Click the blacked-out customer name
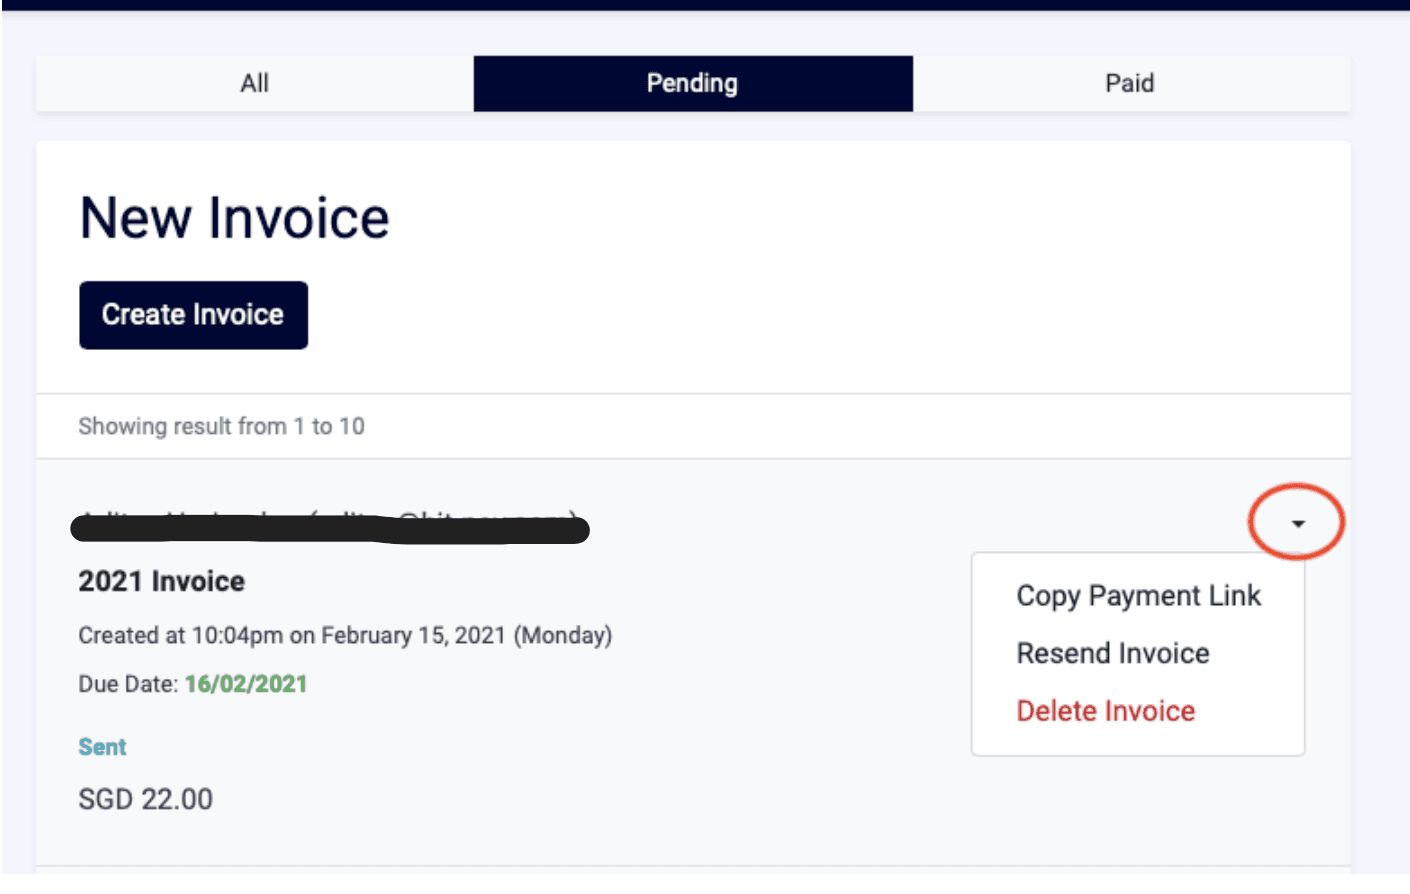This screenshot has height=894, width=1410. 330,527
